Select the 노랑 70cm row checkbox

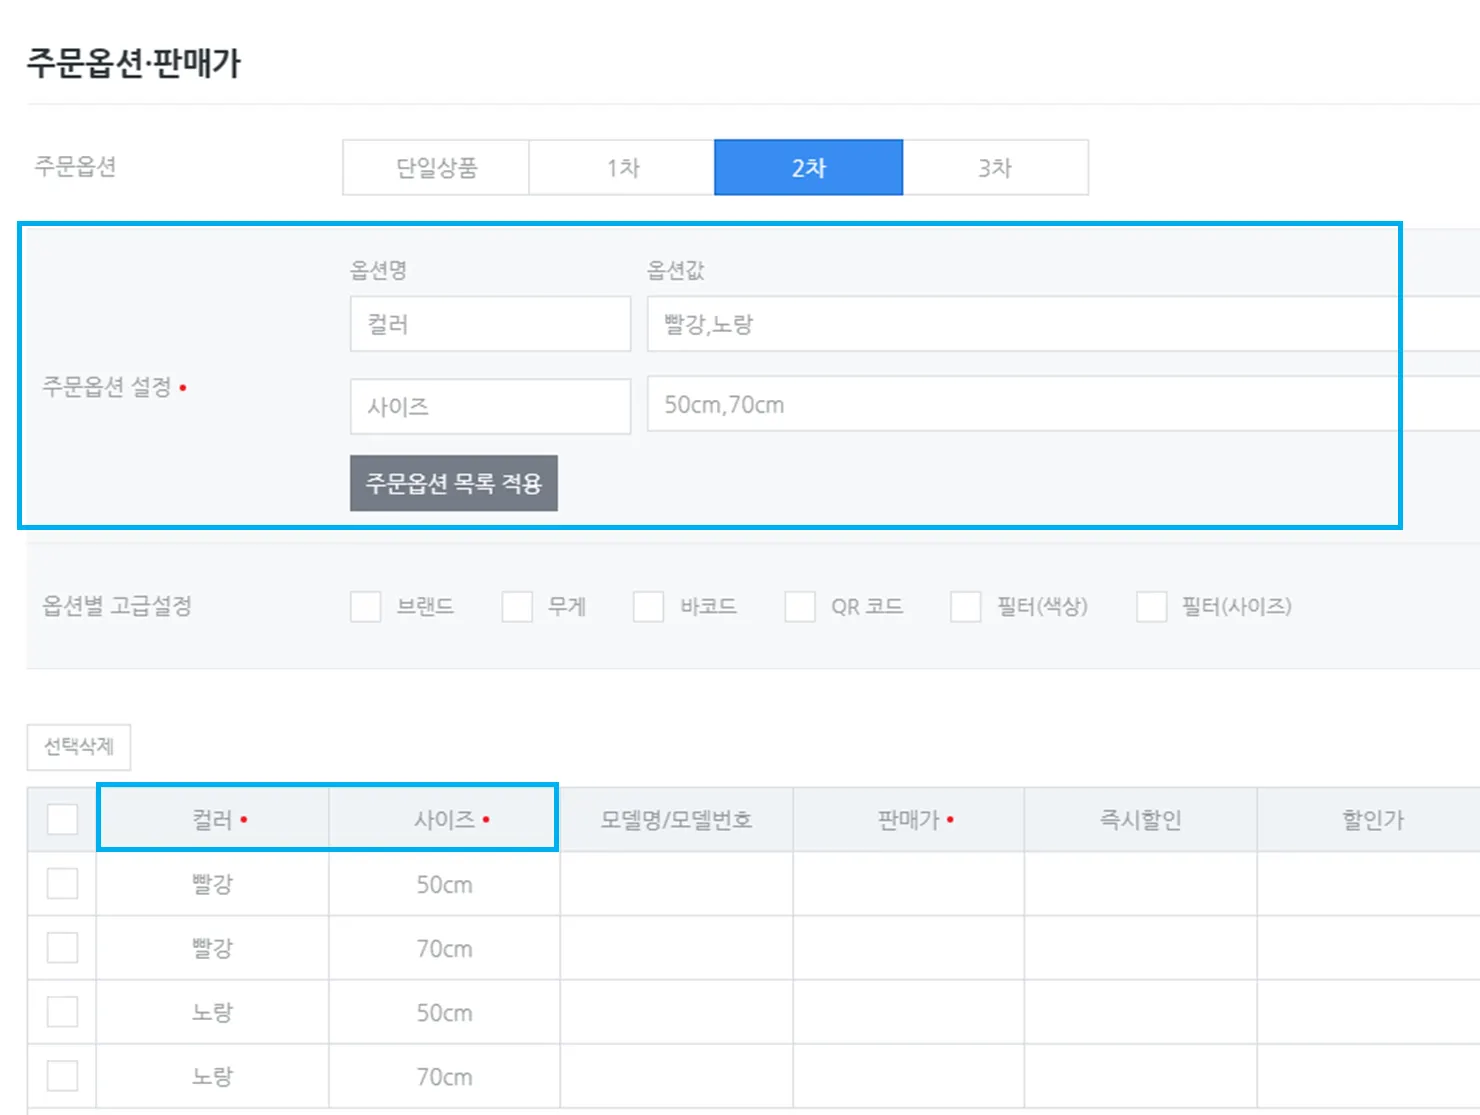pyautogui.click(x=62, y=1076)
